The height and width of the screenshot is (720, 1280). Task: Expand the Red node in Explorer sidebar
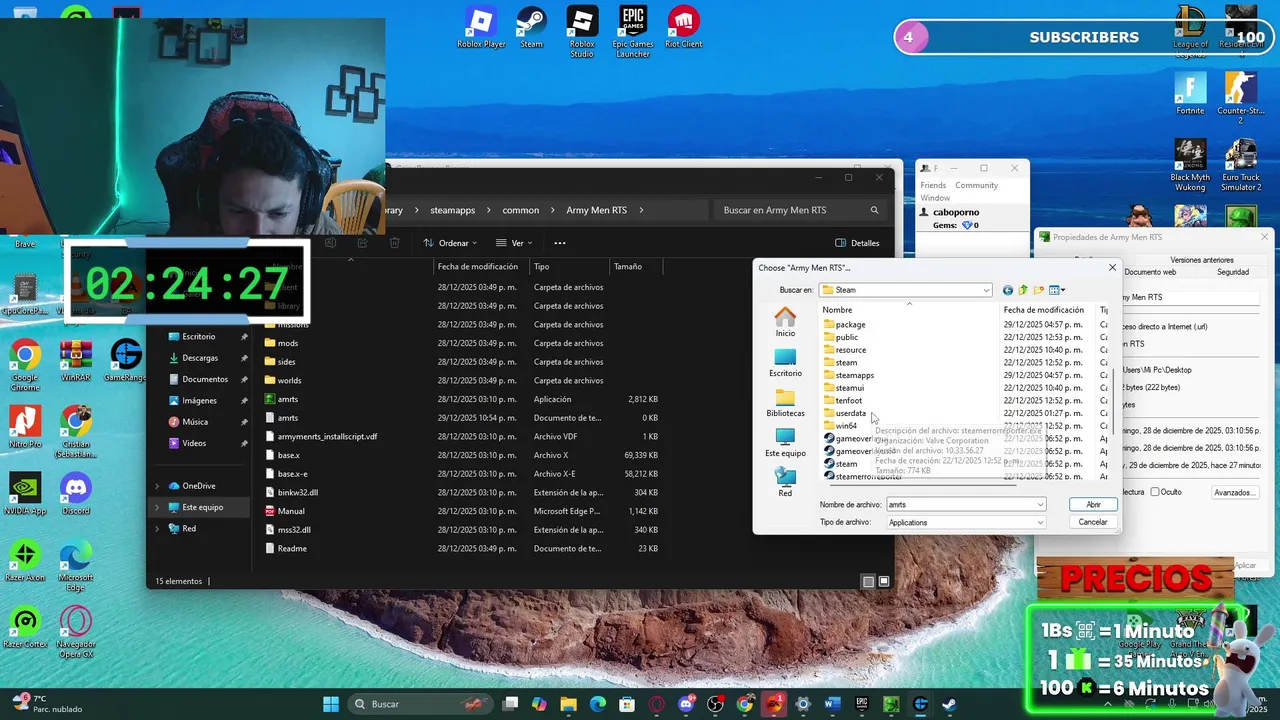point(156,529)
